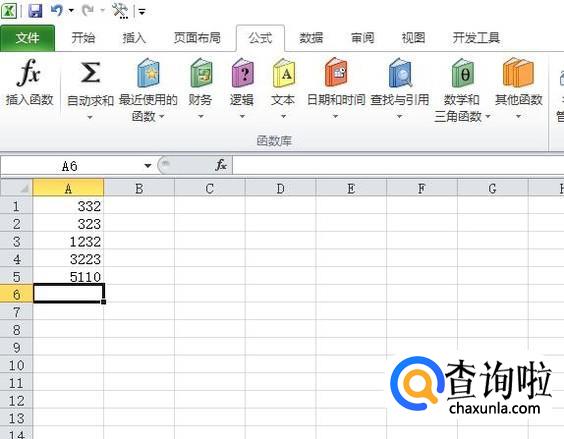Switch to the Page Layout (页面布局) tab
The image size is (564, 439).
(197, 38)
